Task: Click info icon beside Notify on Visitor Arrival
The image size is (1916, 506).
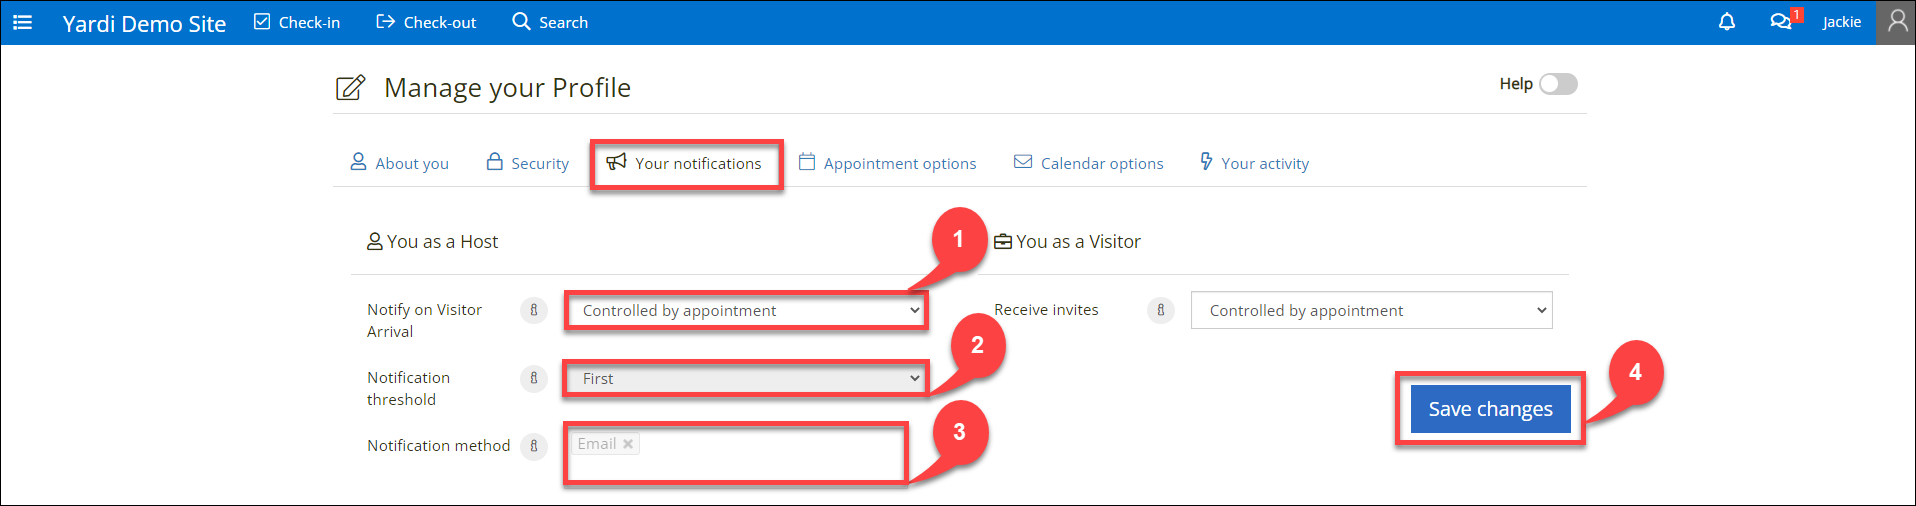Action: [534, 310]
